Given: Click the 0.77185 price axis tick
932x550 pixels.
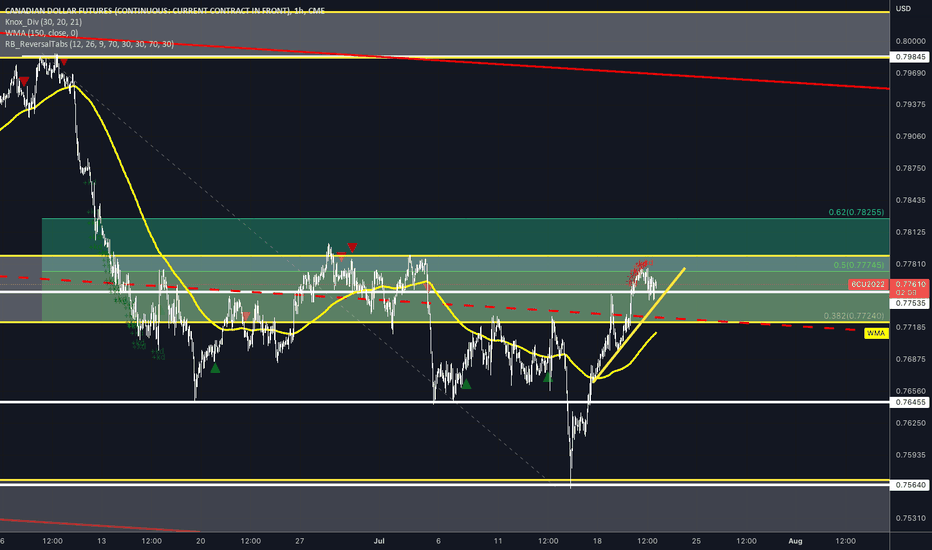Looking at the screenshot, I should (911, 328).
